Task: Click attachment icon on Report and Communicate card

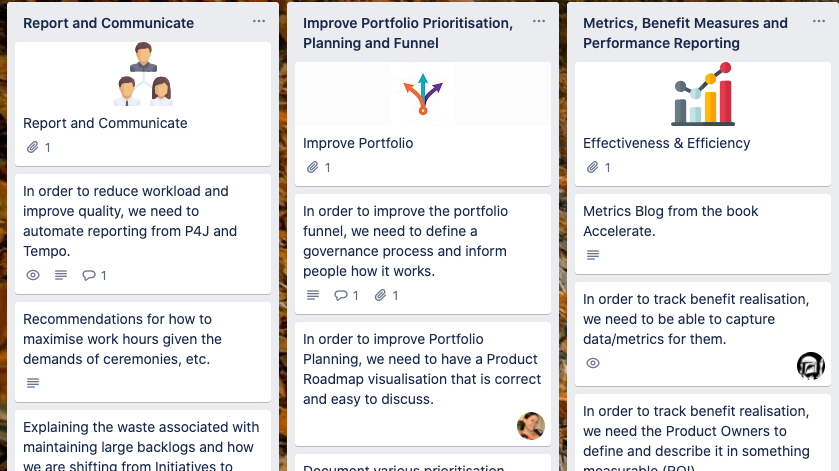Action: click(x=33, y=148)
